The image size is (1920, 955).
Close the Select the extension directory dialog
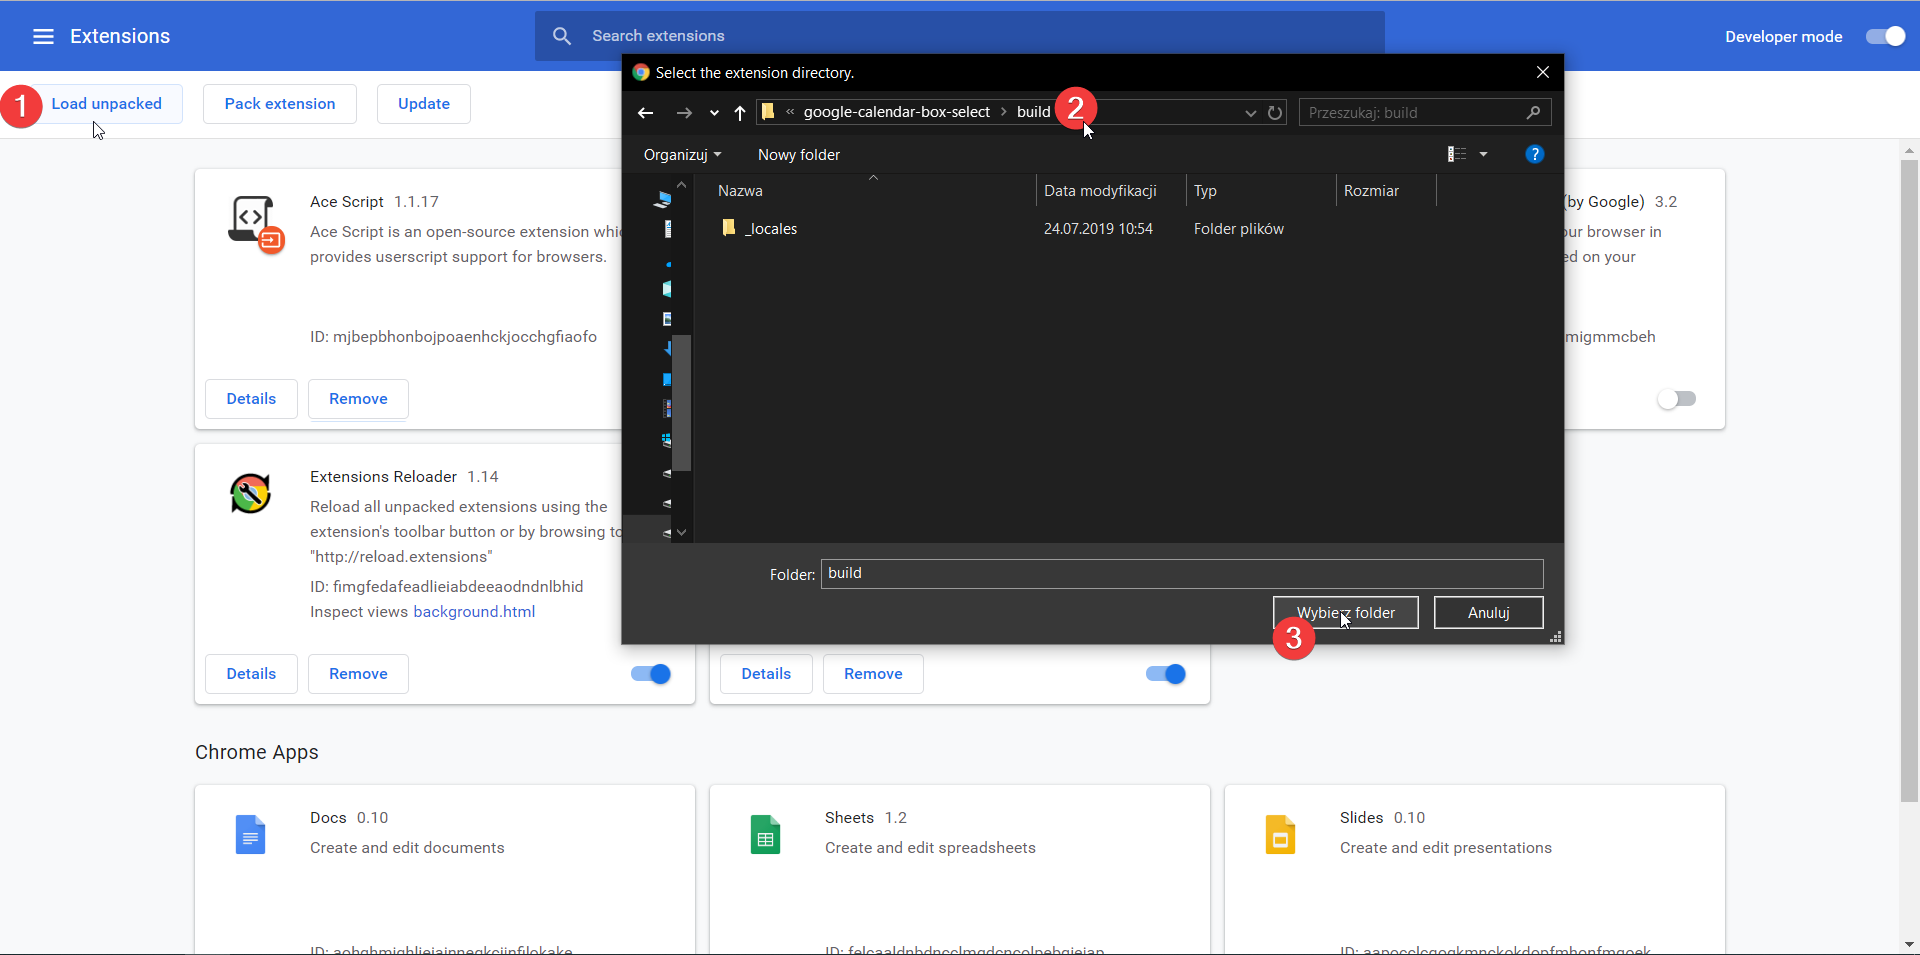point(1543,72)
